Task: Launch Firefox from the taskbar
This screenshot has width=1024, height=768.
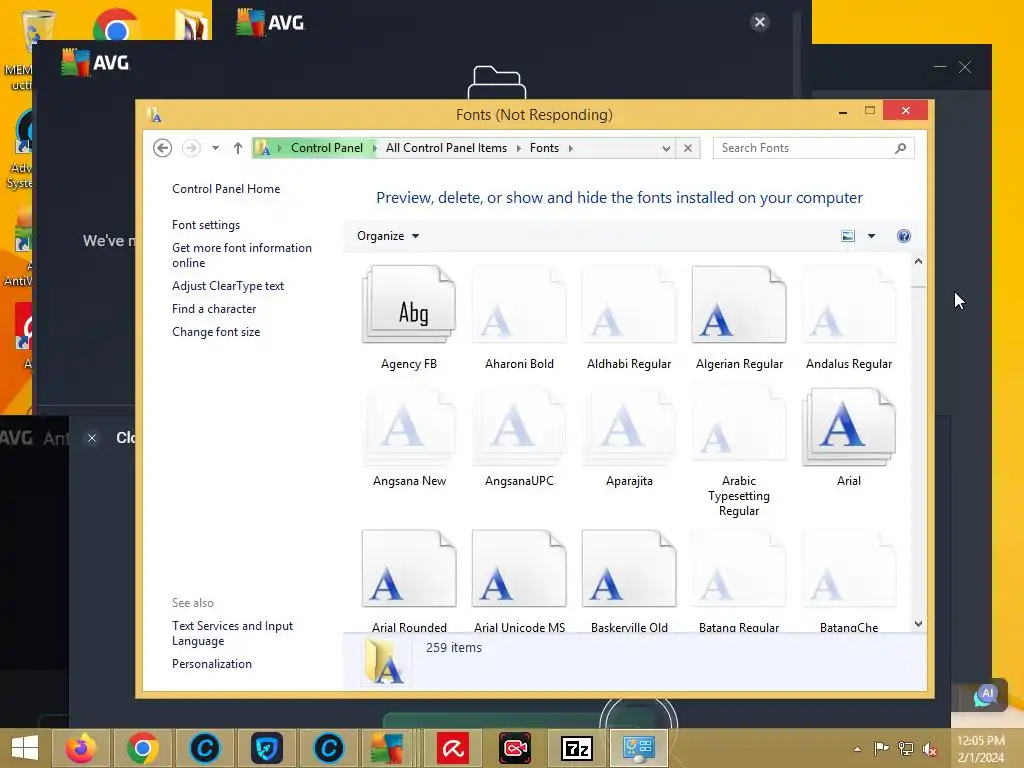Action: [80, 748]
